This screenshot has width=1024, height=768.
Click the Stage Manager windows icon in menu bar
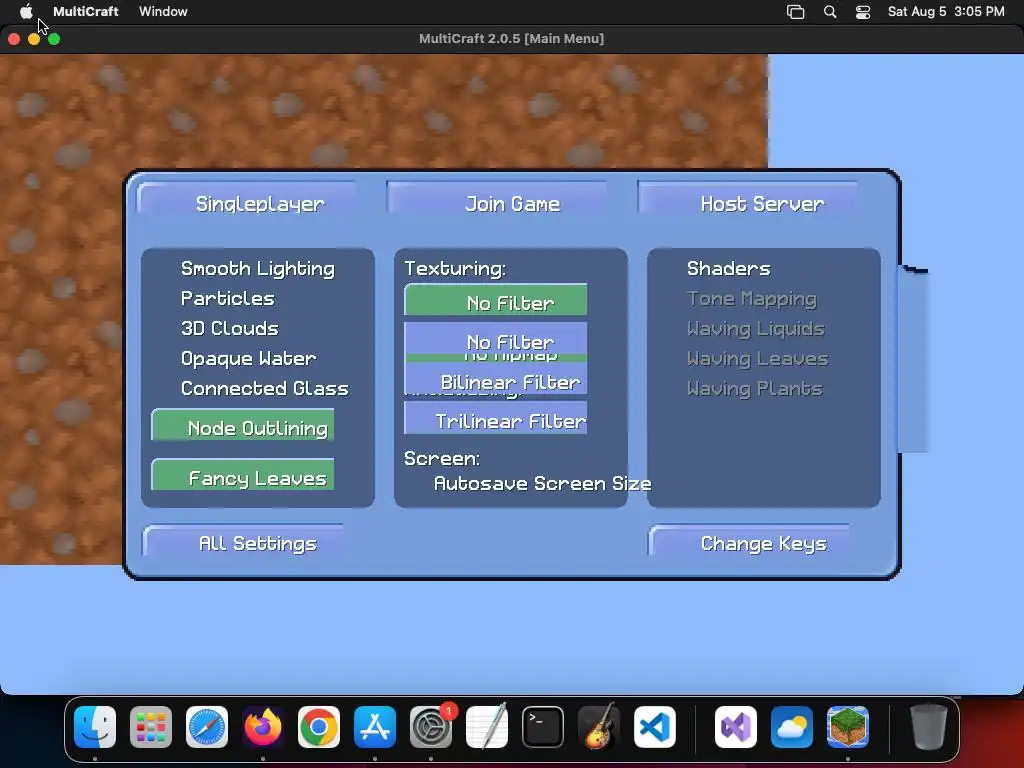tap(795, 11)
